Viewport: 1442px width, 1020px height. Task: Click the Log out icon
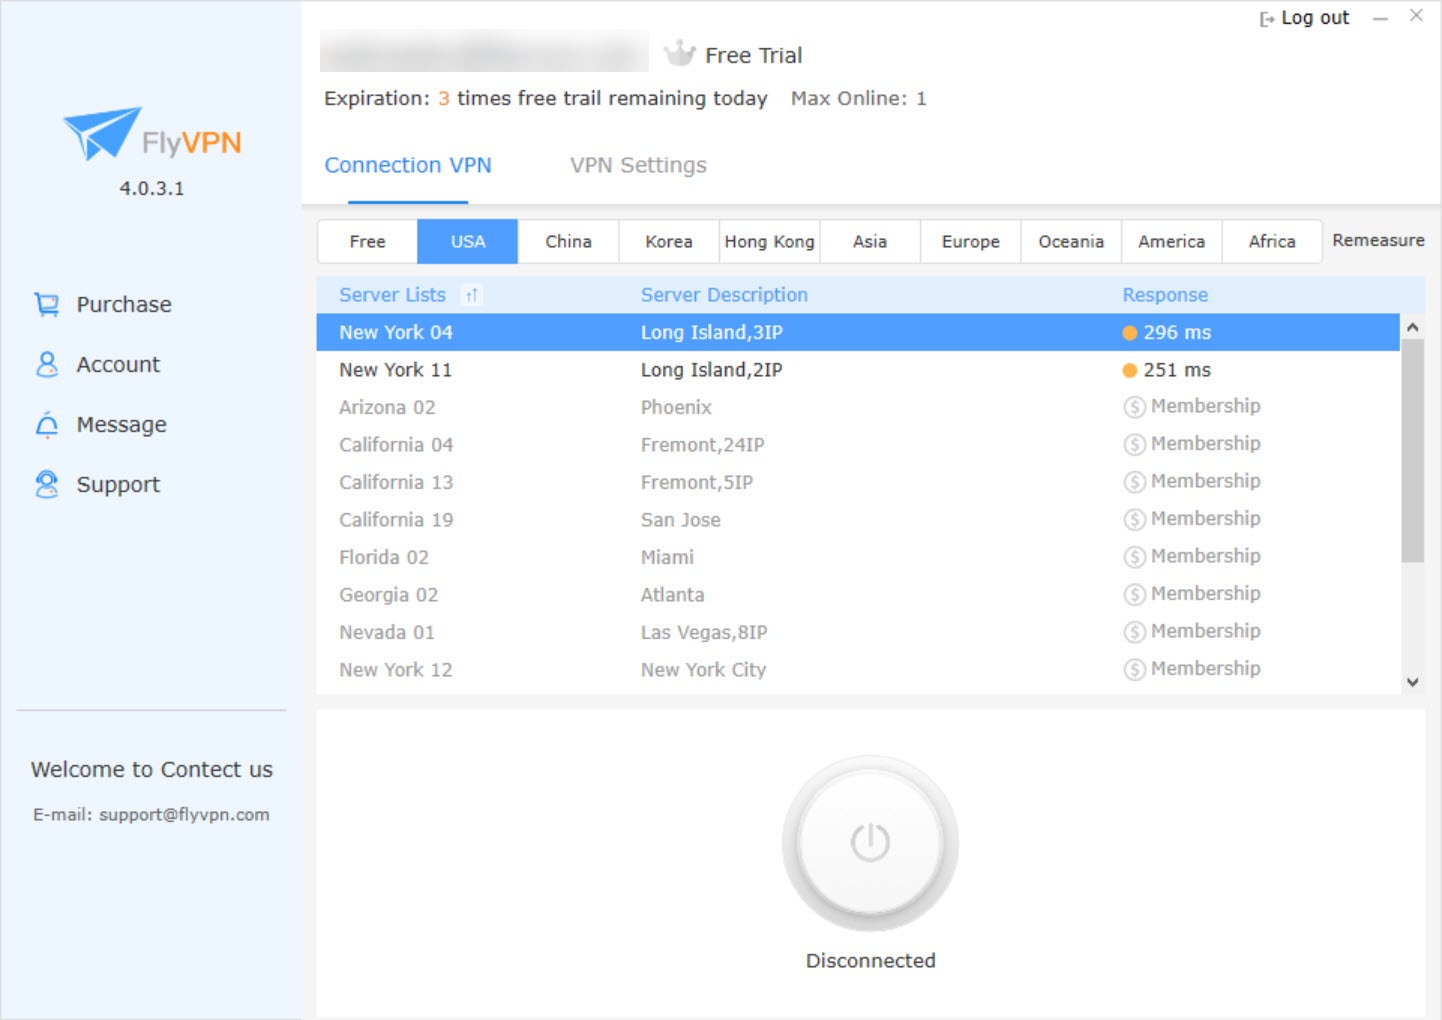[1267, 19]
